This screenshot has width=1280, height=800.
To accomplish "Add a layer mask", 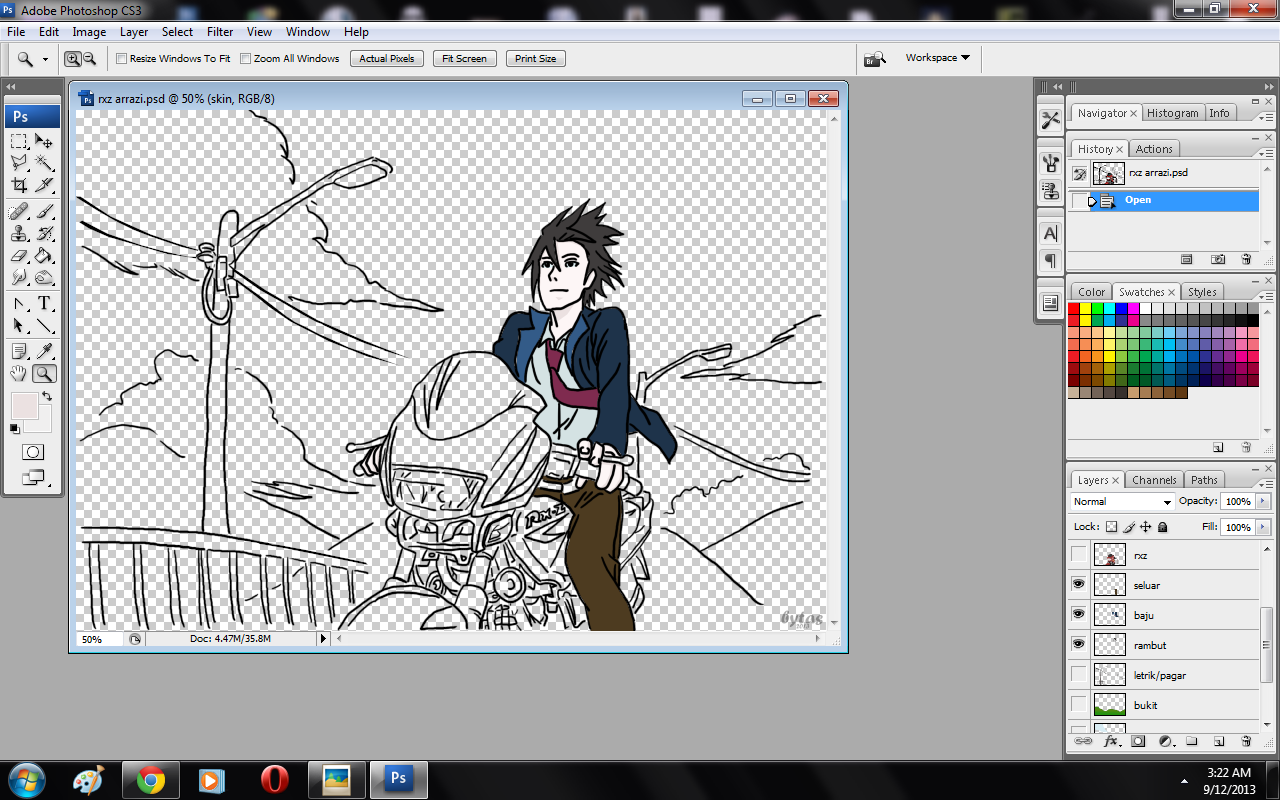I will click(1138, 742).
